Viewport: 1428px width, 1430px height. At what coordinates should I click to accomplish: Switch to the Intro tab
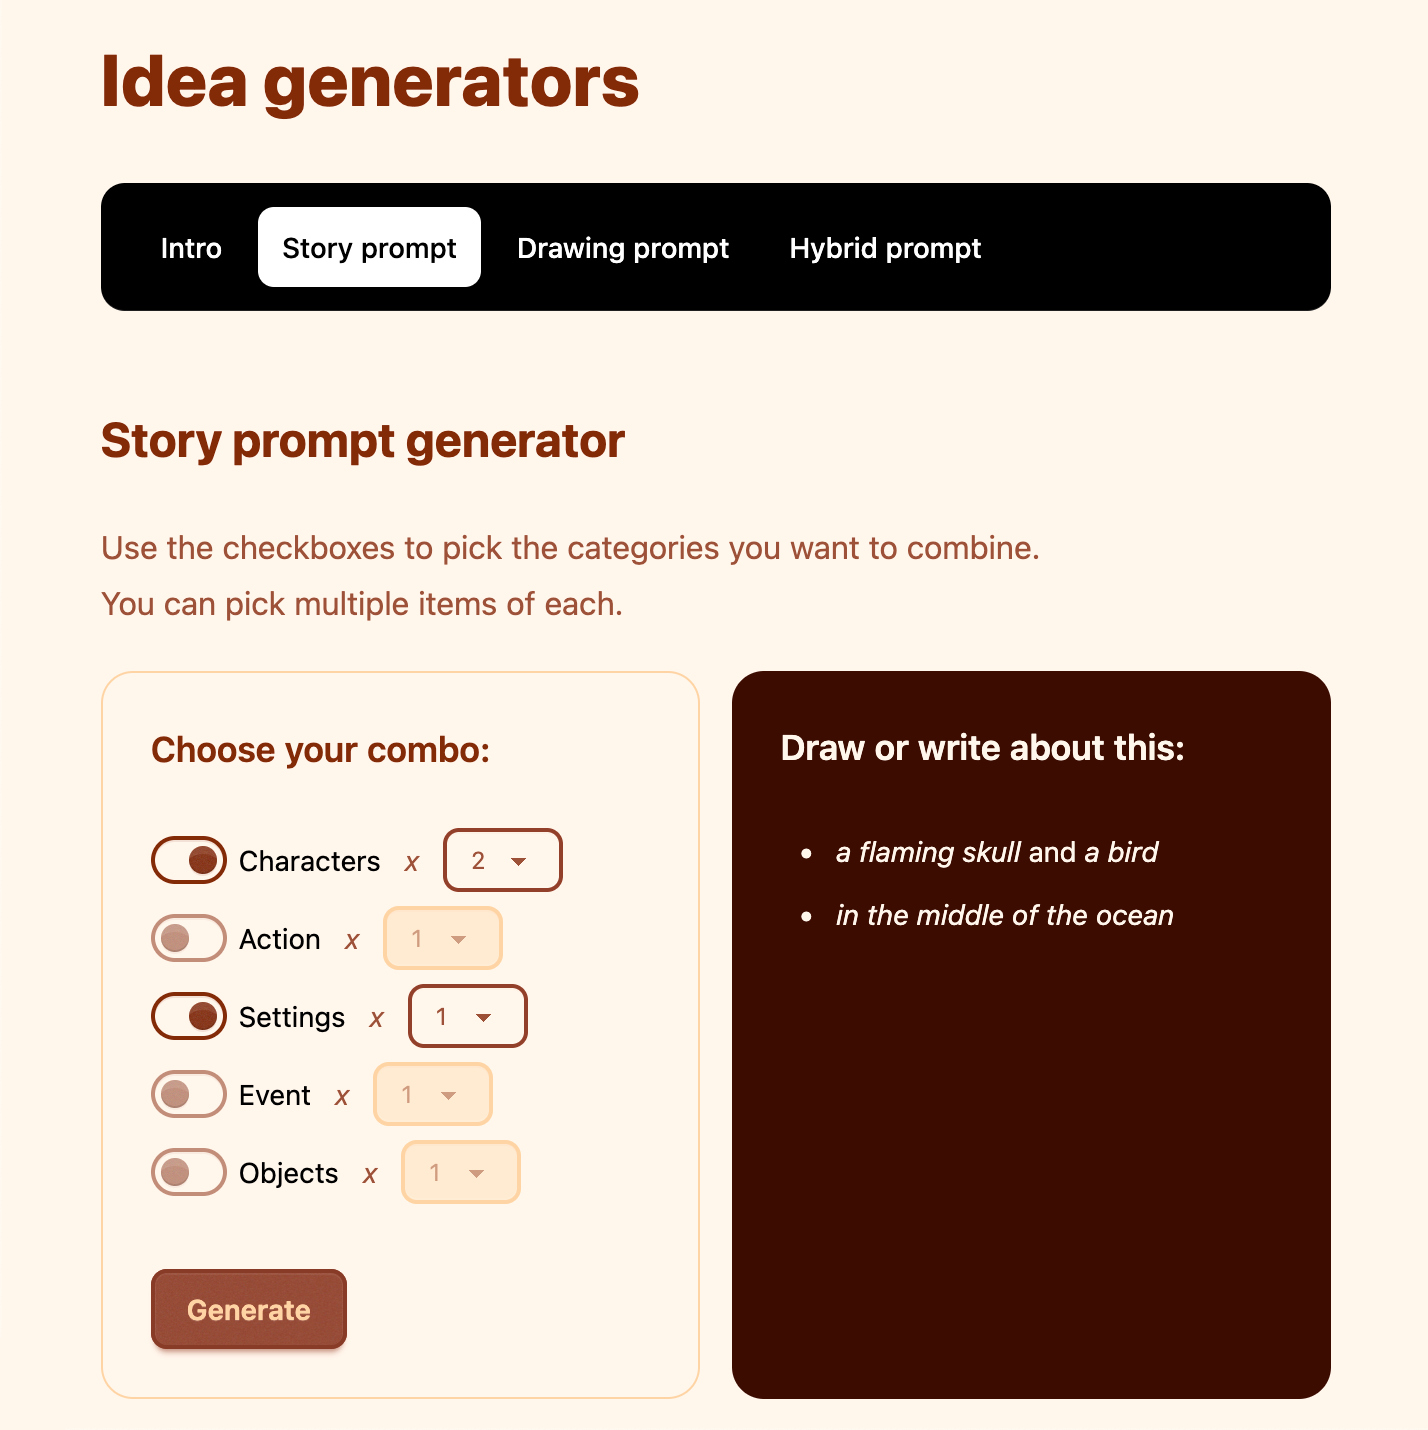coord(190,248)
